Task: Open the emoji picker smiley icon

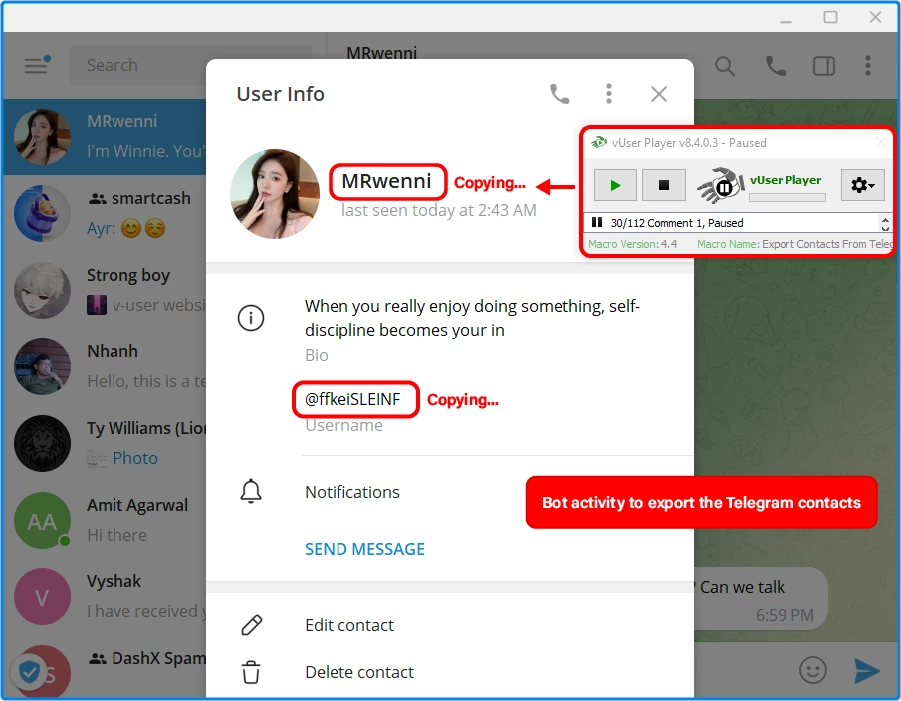Action: (x=813, y=669)
